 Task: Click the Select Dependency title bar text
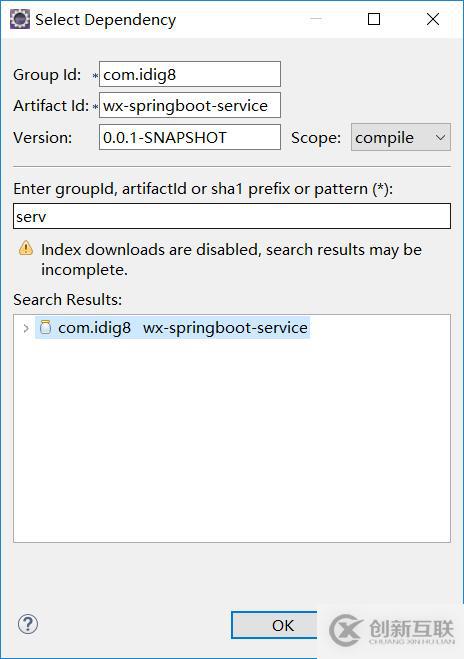pos(105,20)
